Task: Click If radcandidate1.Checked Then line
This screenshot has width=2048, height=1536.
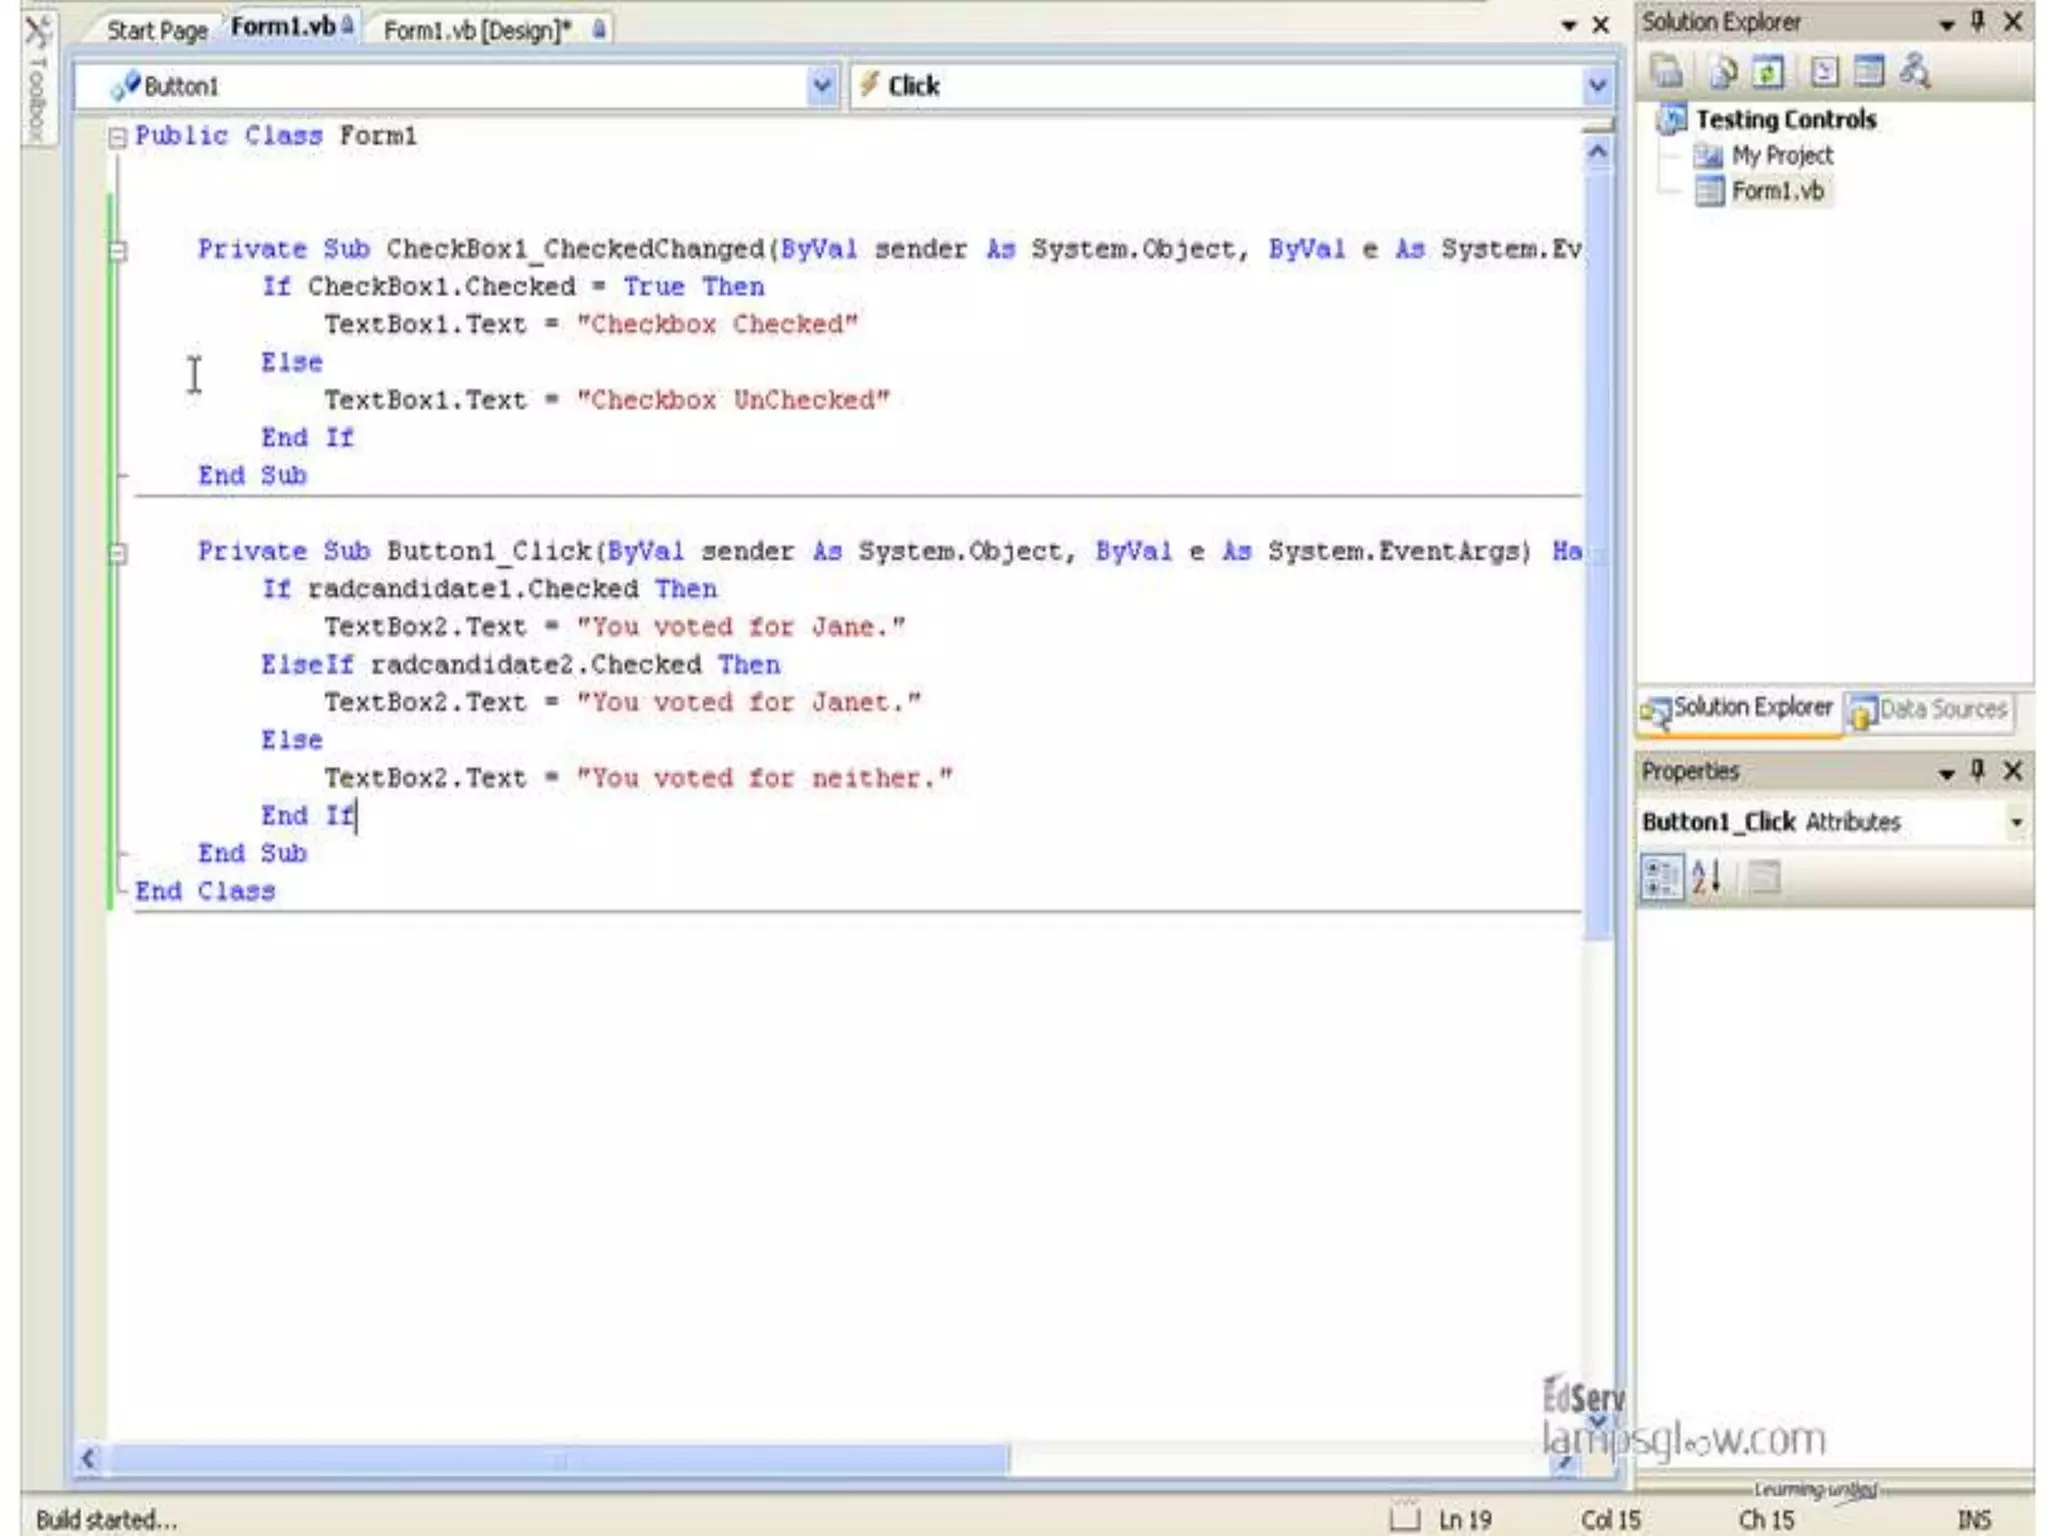Action: (489, 589)
